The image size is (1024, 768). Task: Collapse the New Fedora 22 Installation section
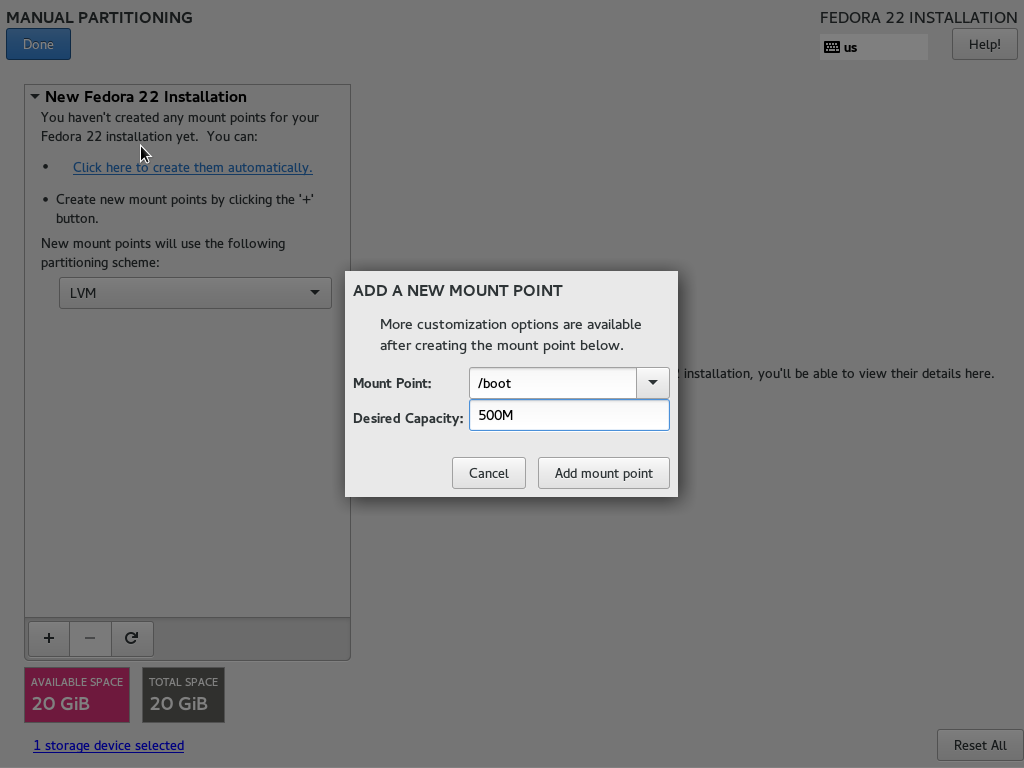35,97
